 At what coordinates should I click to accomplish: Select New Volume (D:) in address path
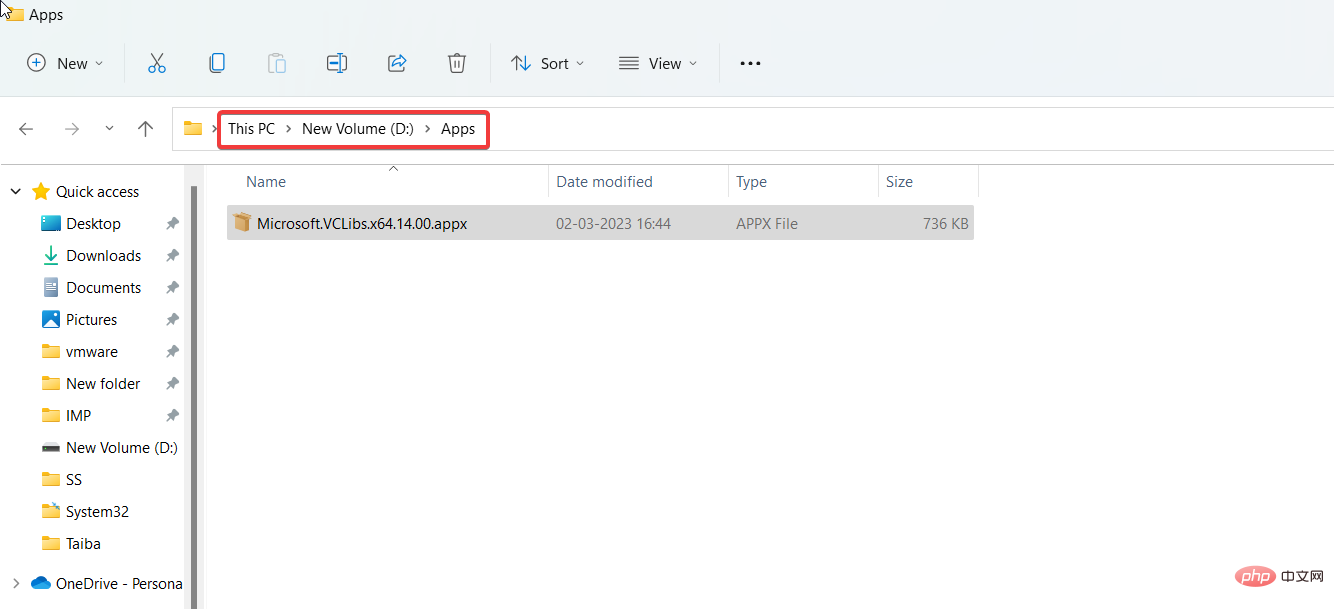(358, 129)
